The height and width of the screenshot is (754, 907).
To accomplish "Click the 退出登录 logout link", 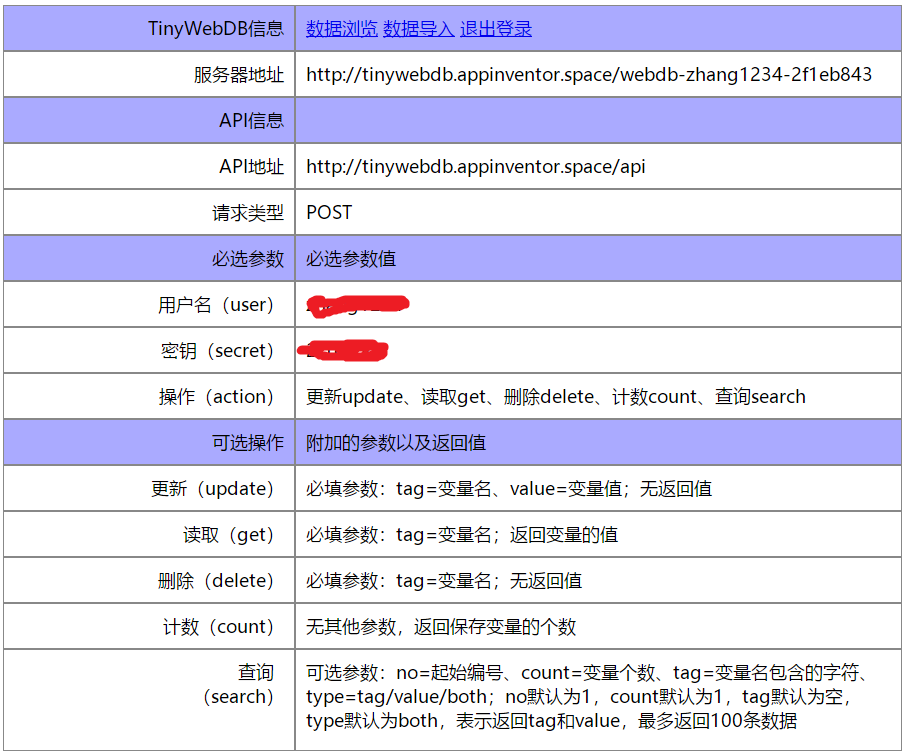I will pyautogui.click(x=496, y=28).
